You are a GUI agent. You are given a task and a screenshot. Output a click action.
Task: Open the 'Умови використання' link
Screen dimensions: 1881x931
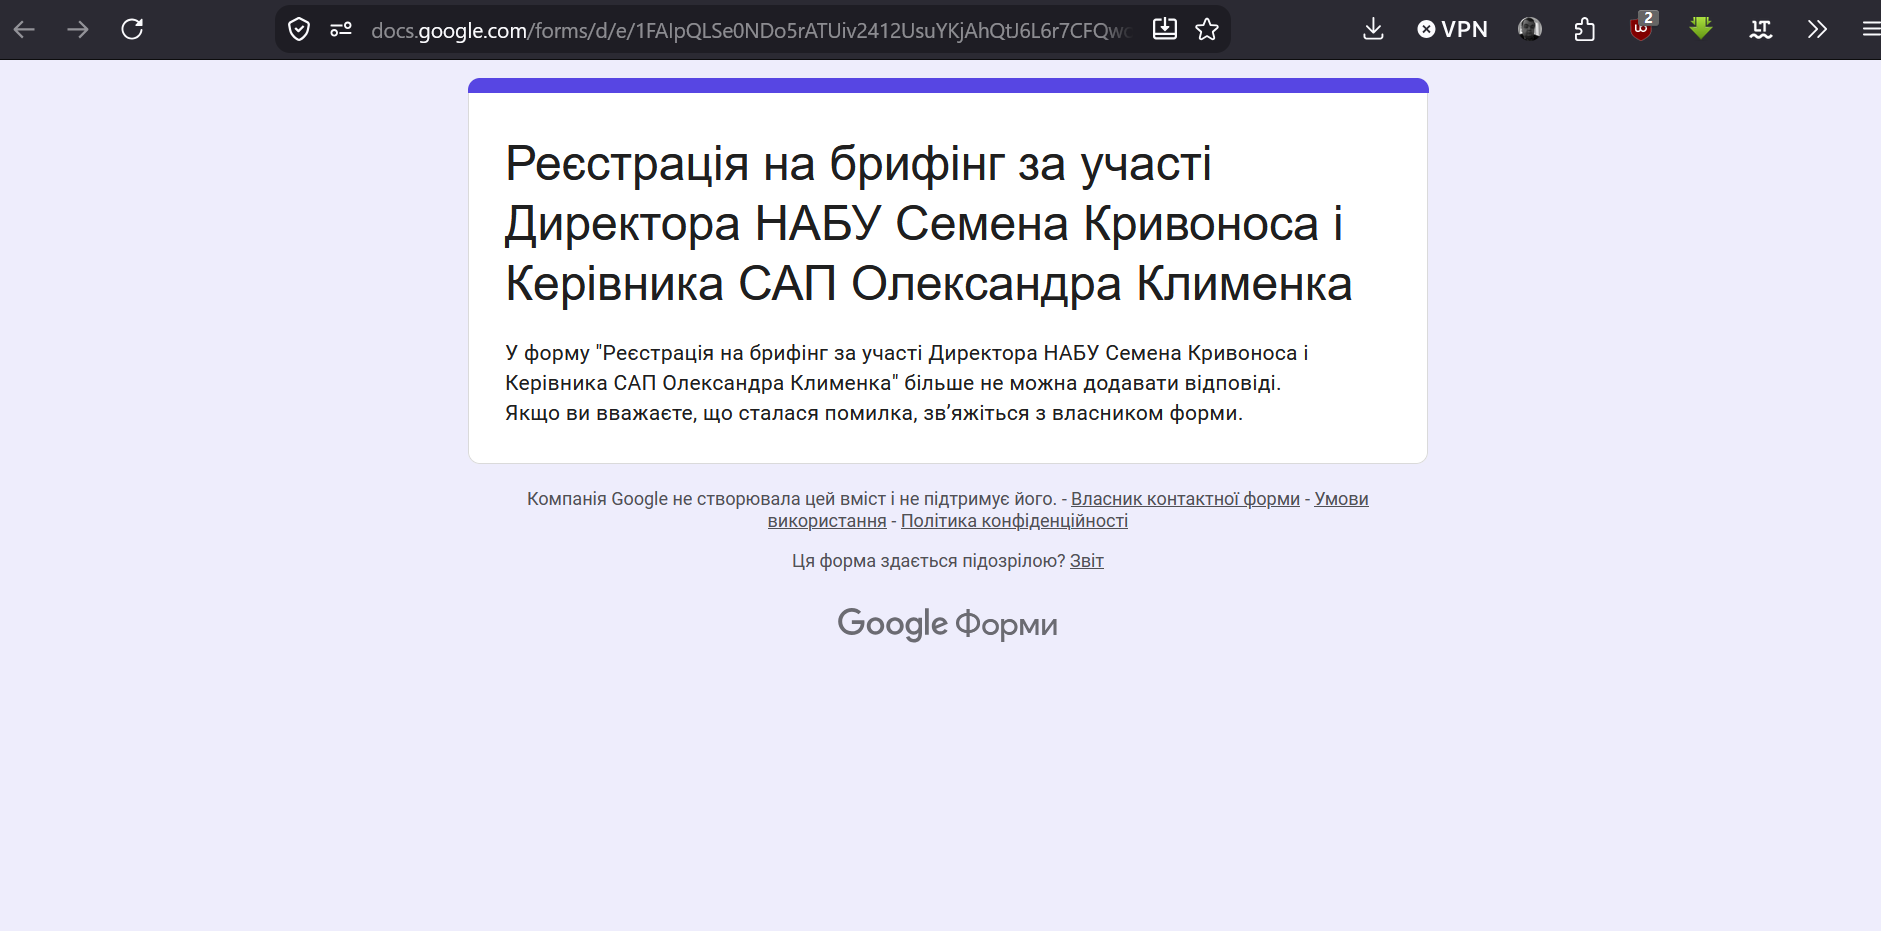point(1341,499)
